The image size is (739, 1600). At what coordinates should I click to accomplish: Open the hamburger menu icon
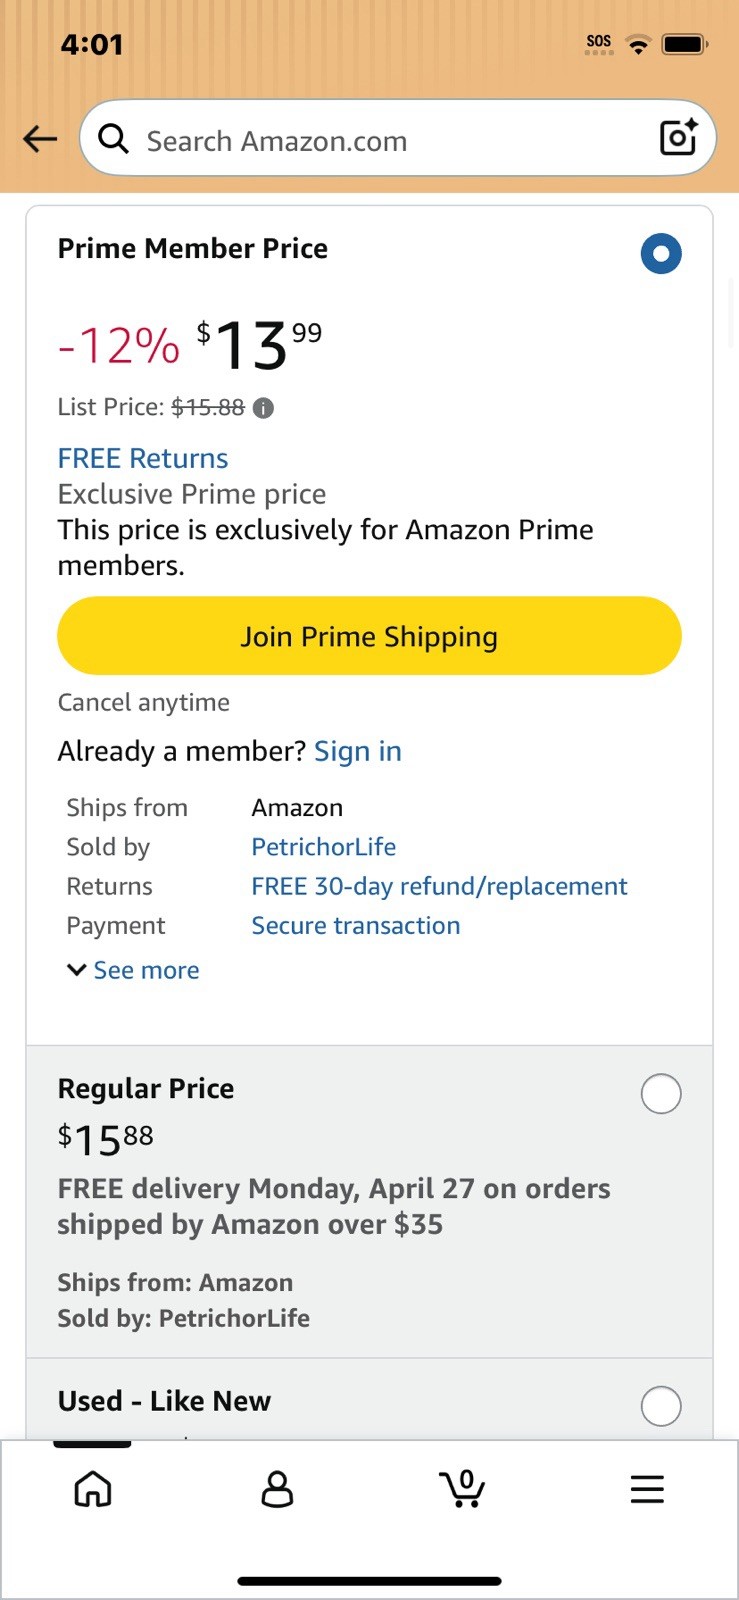point(647,1489)
